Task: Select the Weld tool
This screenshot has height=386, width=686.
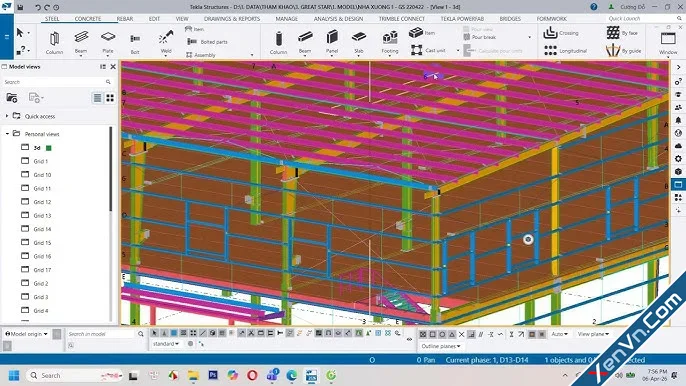Action: [166, 42]
